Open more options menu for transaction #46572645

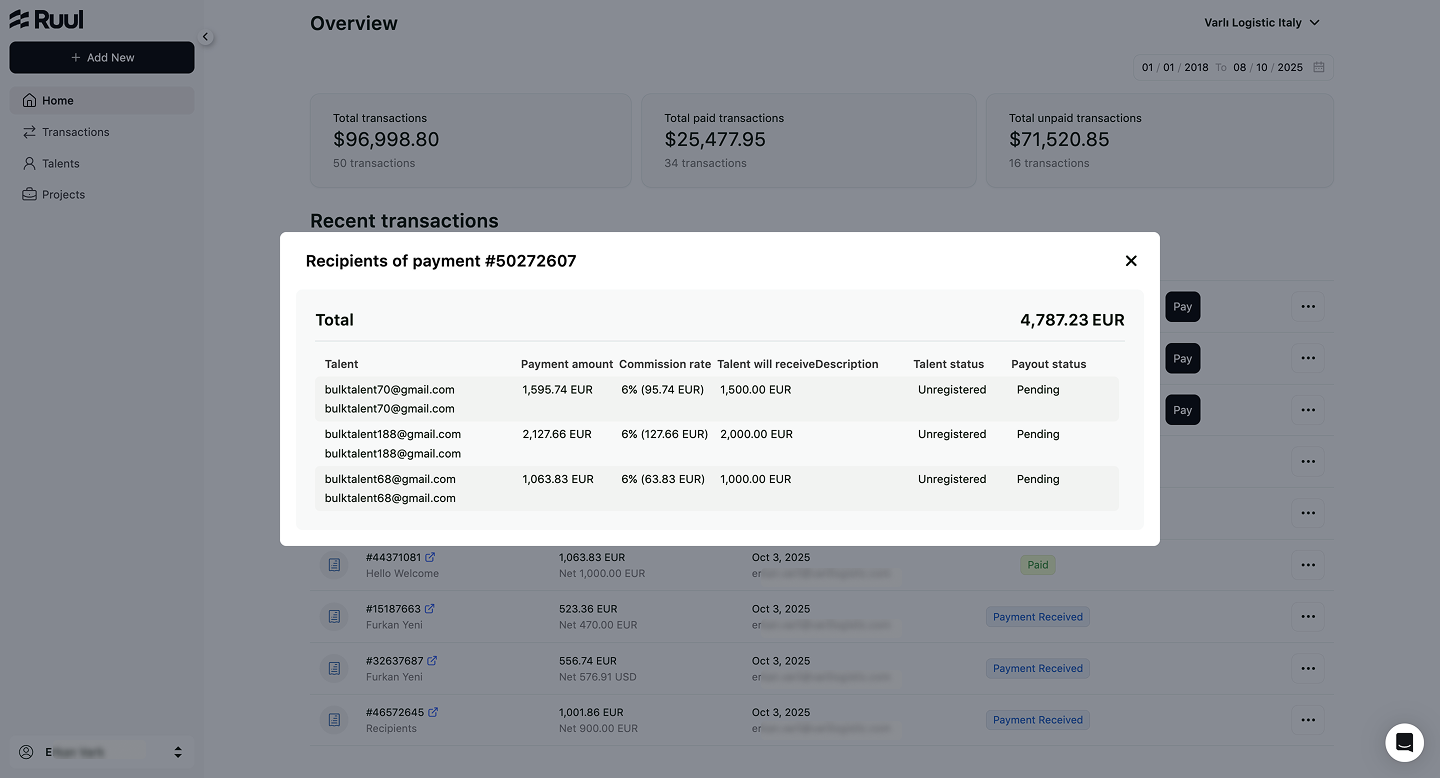(x=1308, y=719)
